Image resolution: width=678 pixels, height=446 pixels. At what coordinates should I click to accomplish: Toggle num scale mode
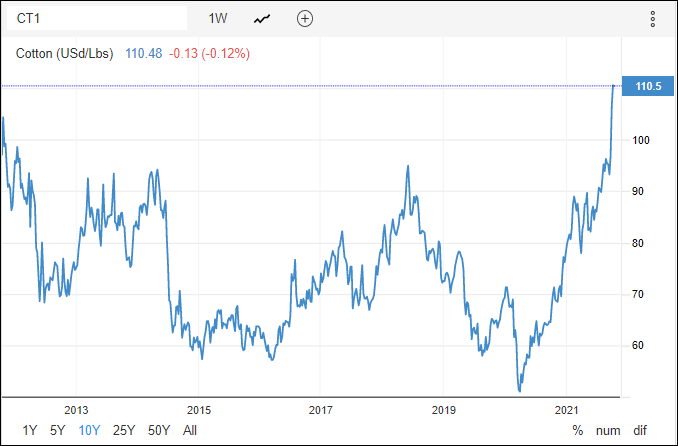pyautogui.click(x=608, y=430)
